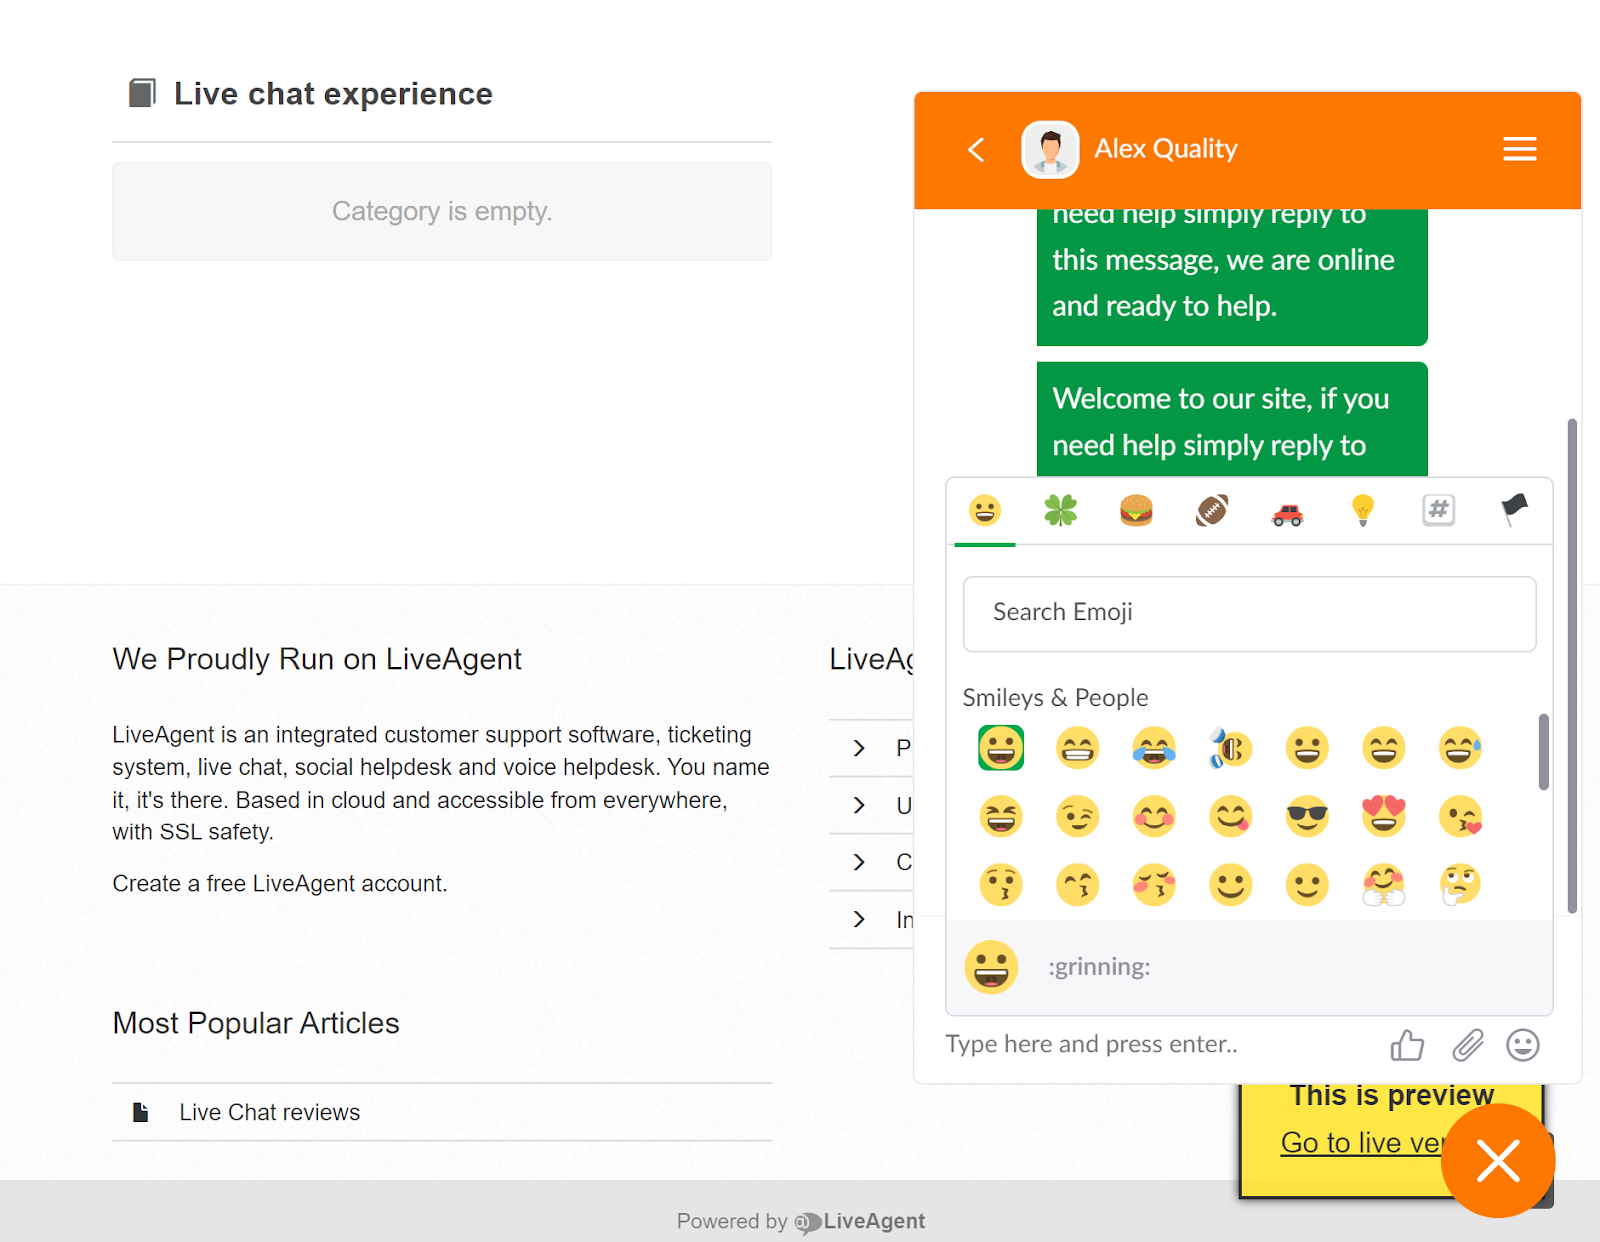Attach a file with paperclip icon

click(x=1467, y=1045)
